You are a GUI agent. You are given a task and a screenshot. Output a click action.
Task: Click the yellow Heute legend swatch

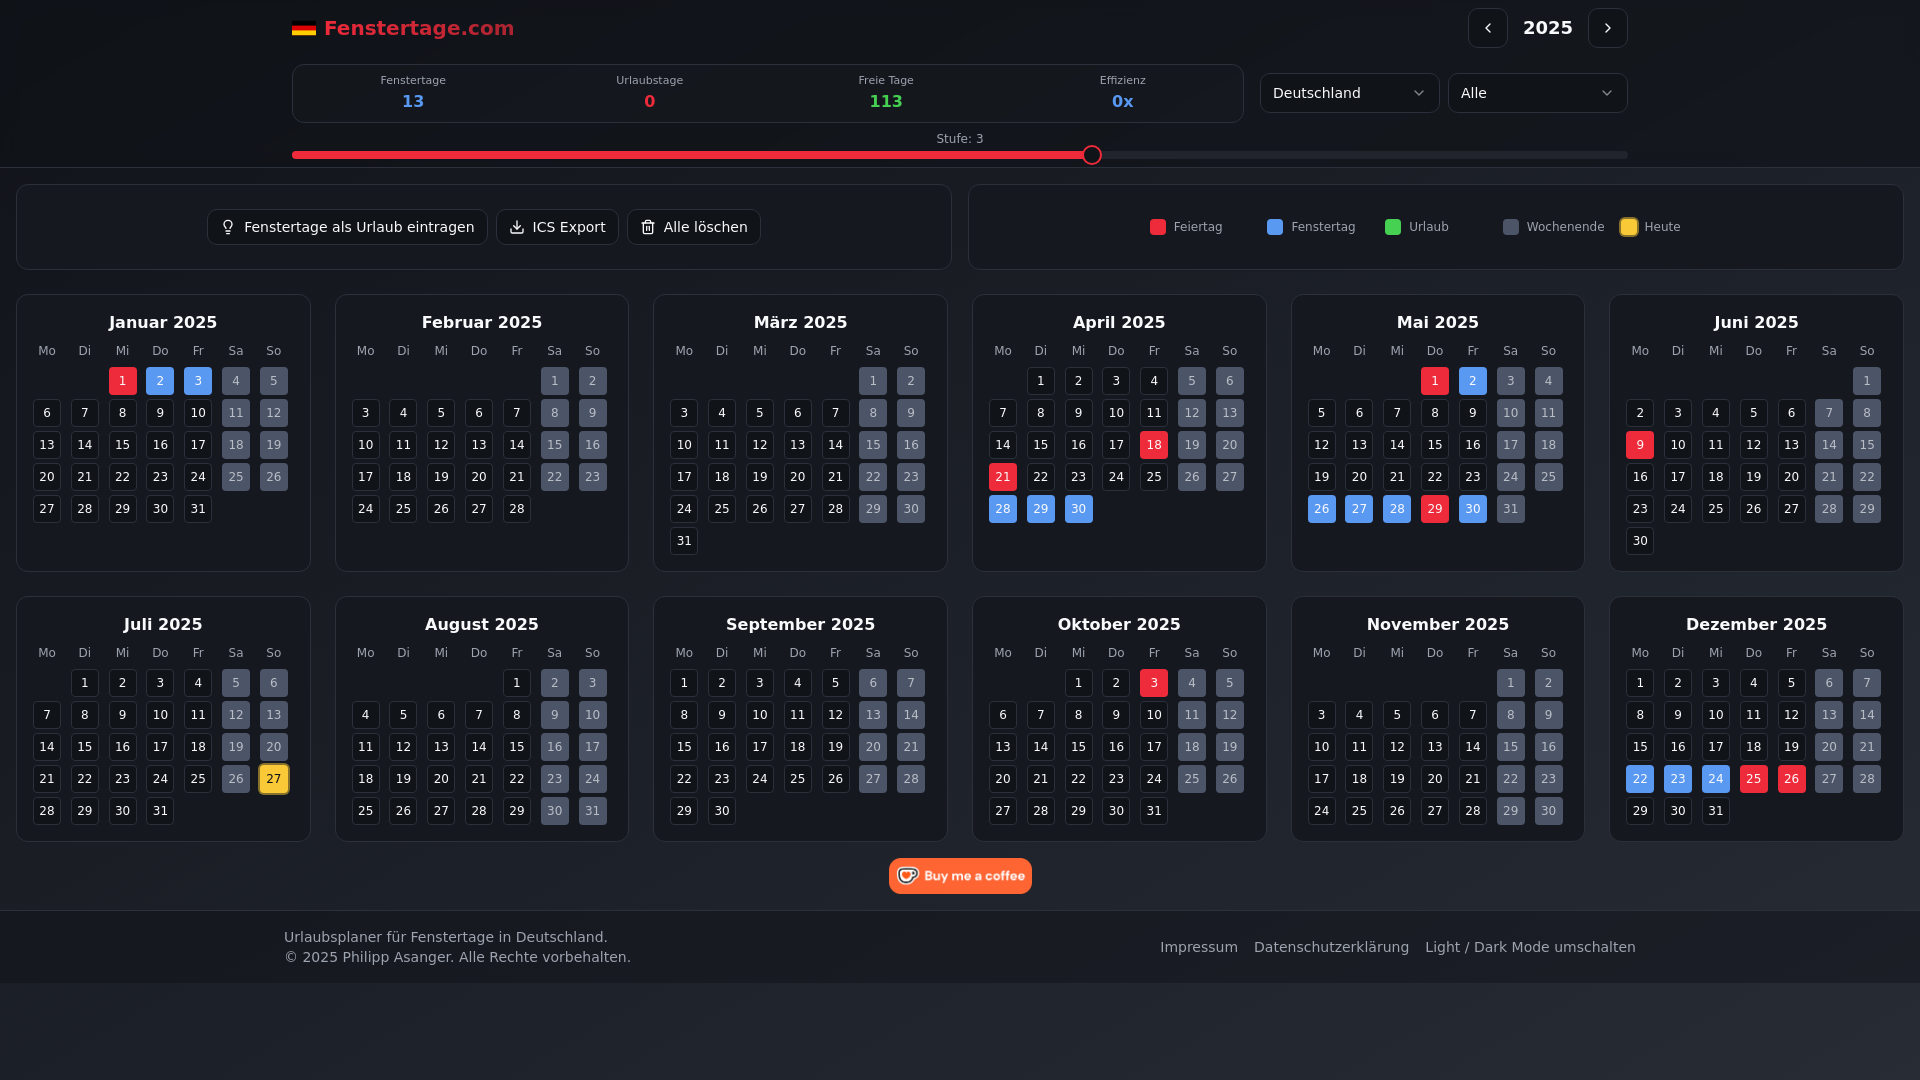1629,227
